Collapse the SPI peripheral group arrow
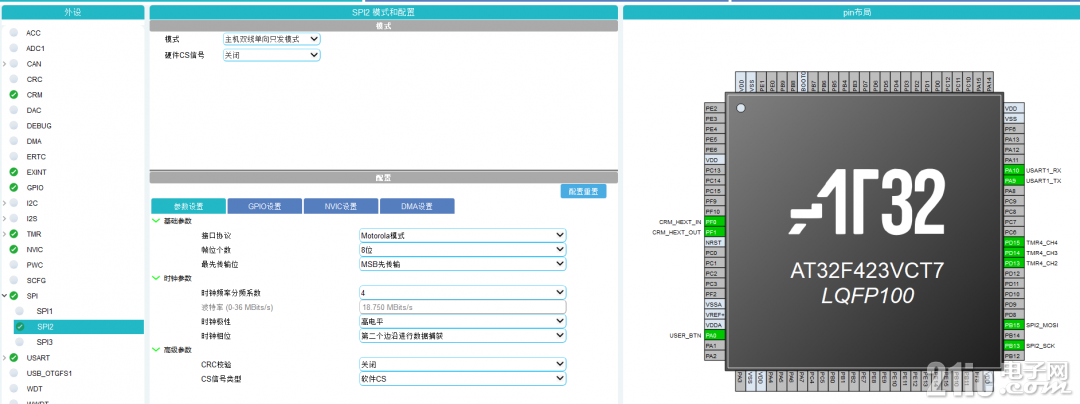Viewport: 1080px width, 404px height. click(x=5, y=296)
